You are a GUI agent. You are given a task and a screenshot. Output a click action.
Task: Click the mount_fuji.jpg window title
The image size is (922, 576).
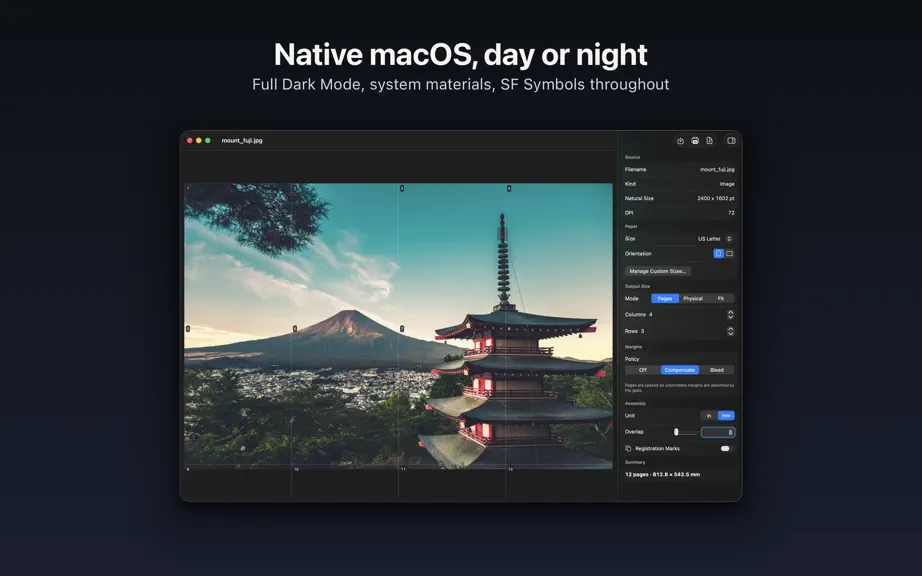242,140
